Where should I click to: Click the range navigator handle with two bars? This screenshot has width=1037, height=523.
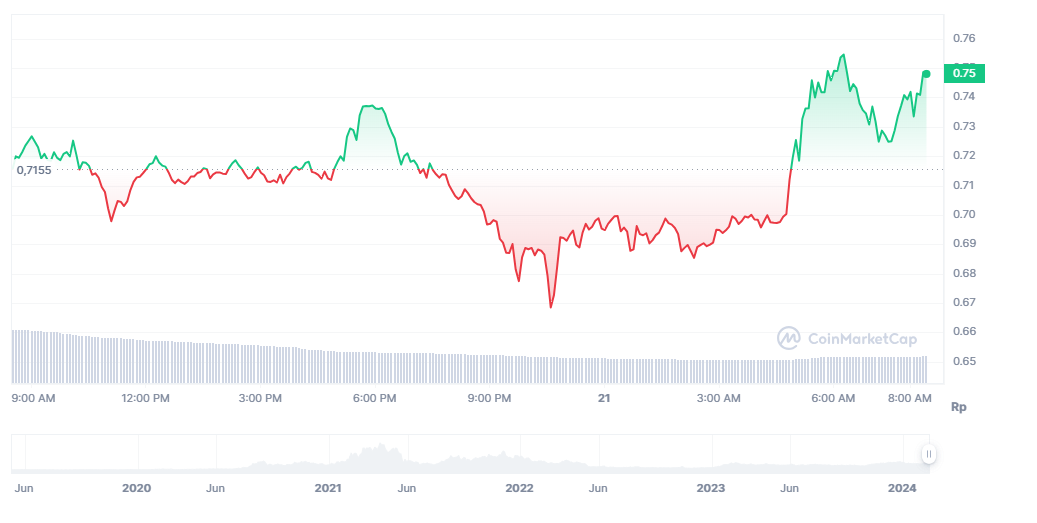(928, 454)
